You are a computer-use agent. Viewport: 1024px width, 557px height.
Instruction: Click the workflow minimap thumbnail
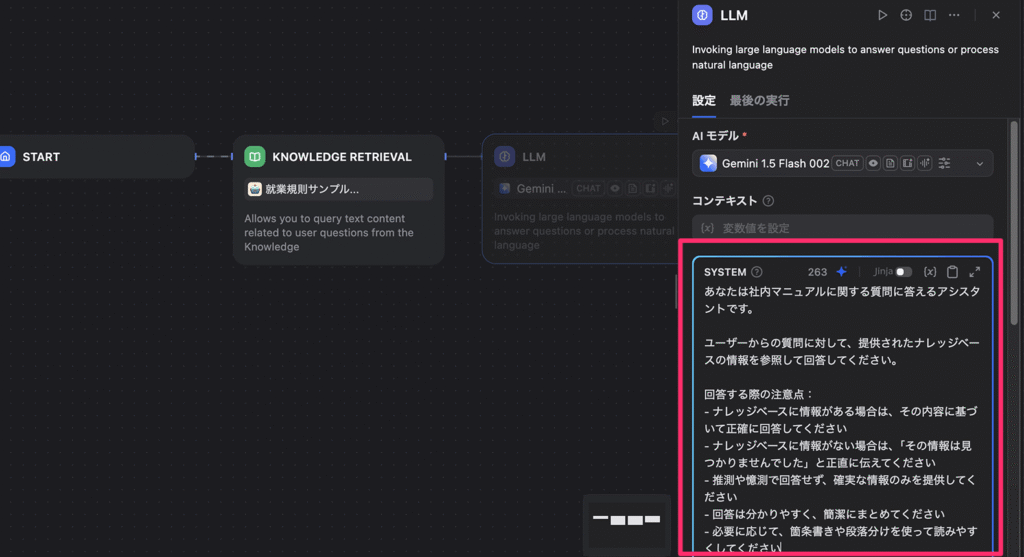click(x=627, y=519)
